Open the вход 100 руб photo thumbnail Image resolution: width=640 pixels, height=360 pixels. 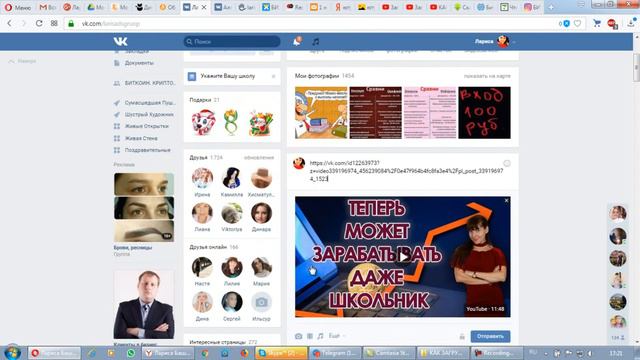point(484,113)
